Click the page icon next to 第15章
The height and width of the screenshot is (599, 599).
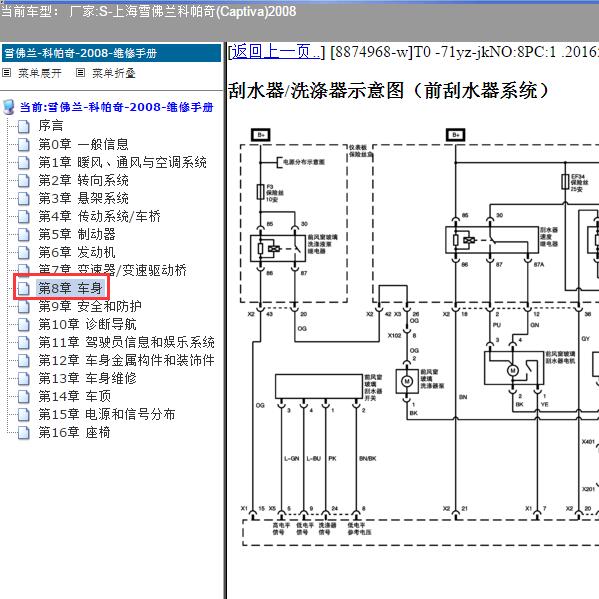(24, 414)
